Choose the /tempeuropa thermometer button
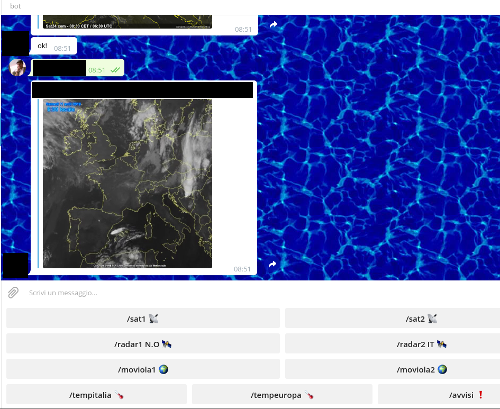This screenshot has height=409, width=500. point(282,395)
